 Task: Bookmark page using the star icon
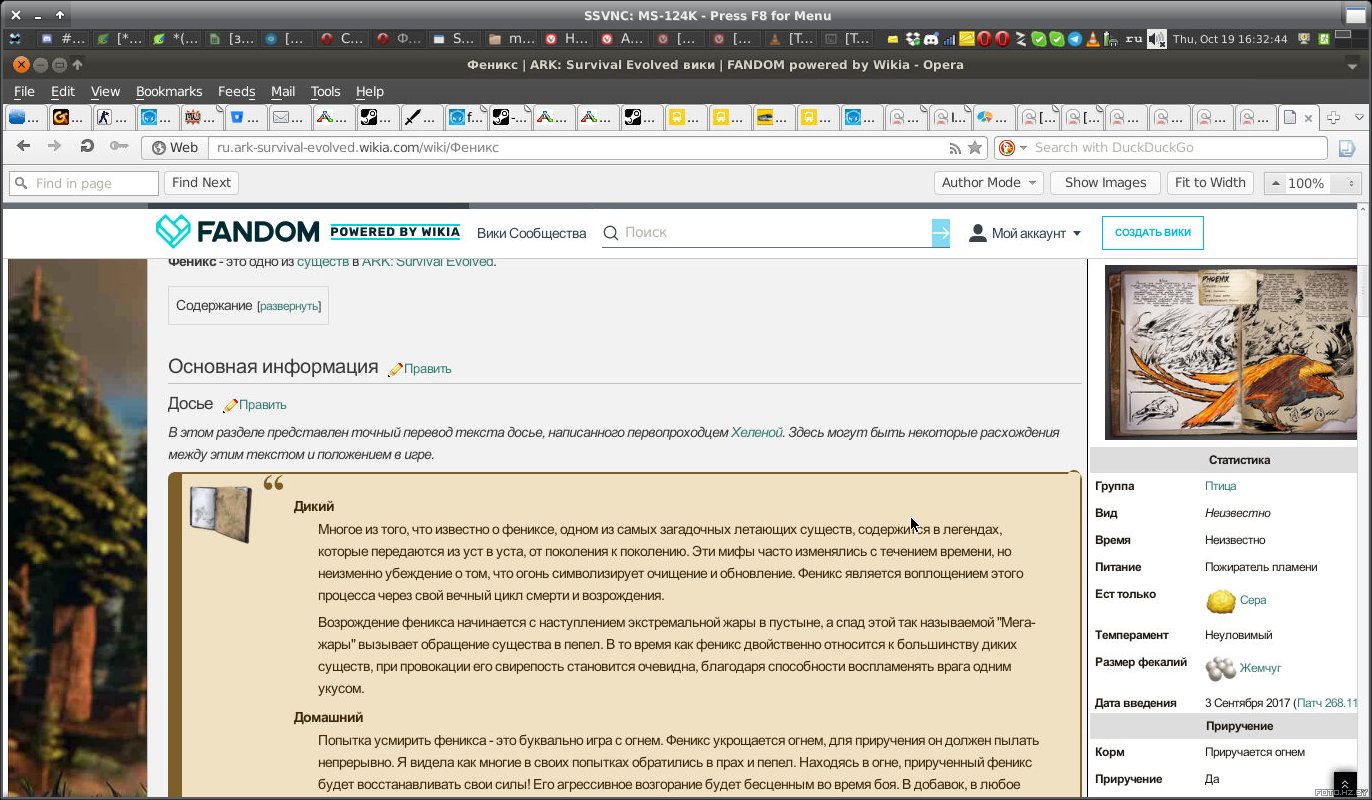(975, 148)
